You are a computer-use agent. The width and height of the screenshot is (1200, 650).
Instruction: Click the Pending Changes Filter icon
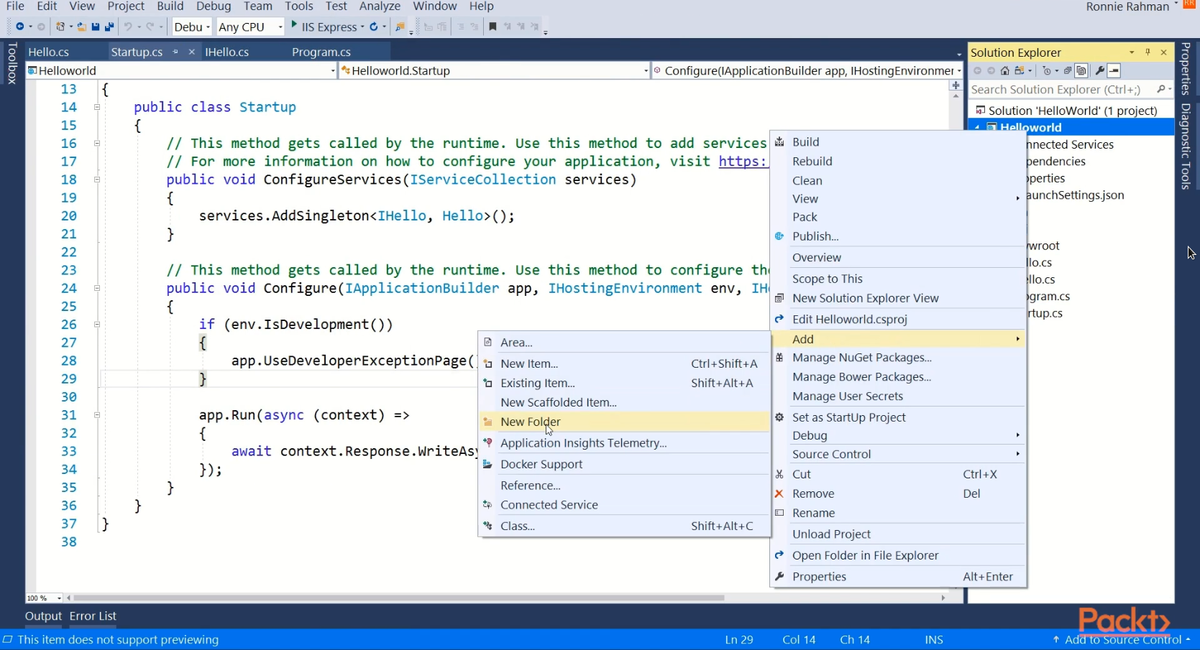point(1047,70)
